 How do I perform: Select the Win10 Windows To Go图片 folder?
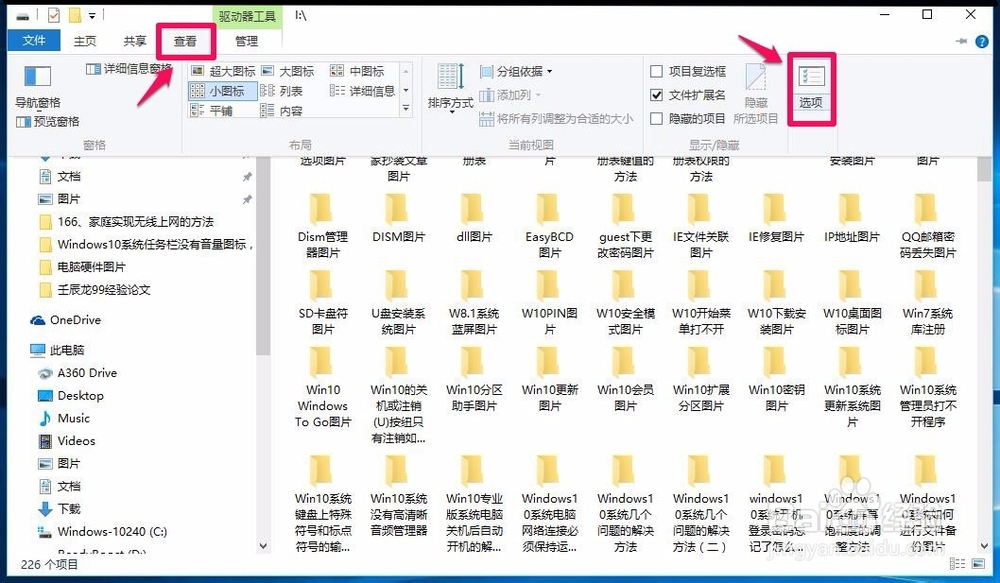point(323,387)
